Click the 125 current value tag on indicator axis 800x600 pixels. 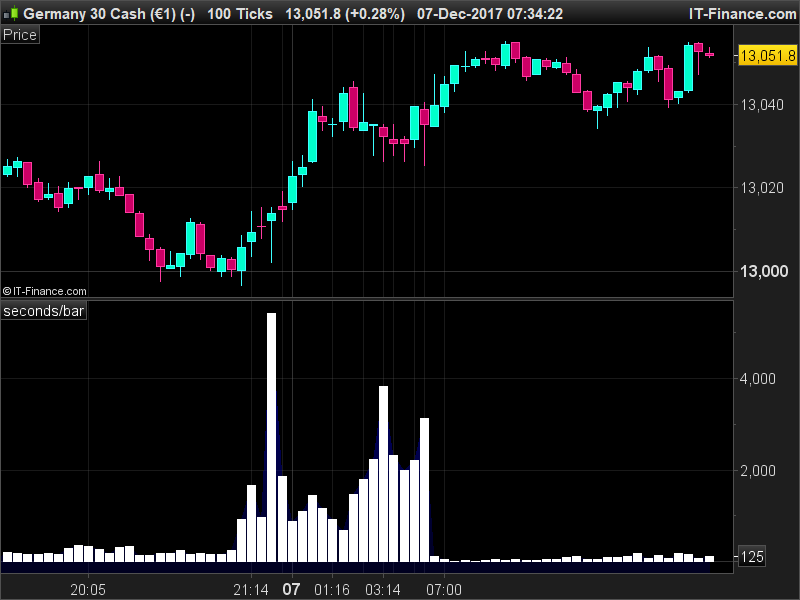point(752,557)
